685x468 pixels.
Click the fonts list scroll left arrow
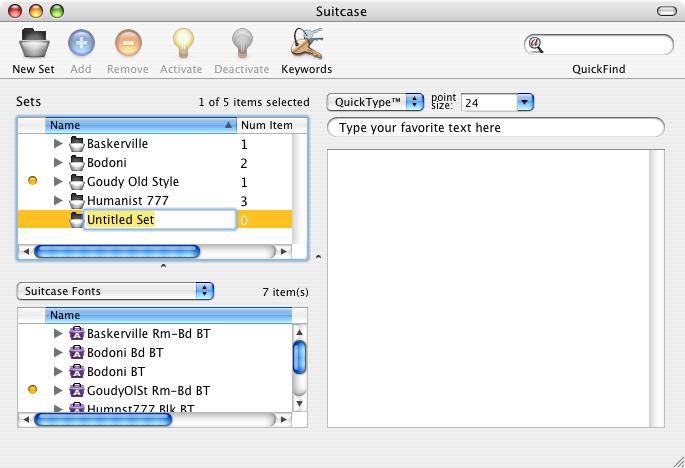[26, 419]
